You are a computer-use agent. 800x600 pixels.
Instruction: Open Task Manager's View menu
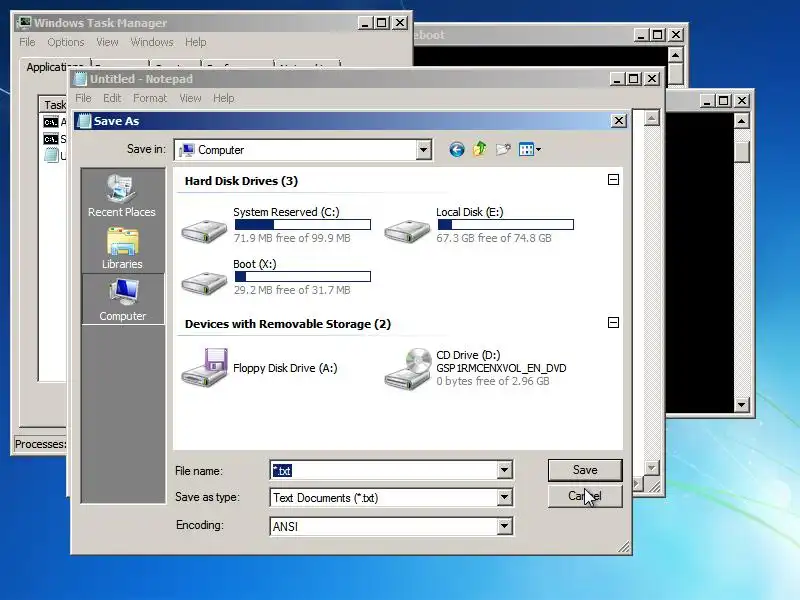point(107,42)
